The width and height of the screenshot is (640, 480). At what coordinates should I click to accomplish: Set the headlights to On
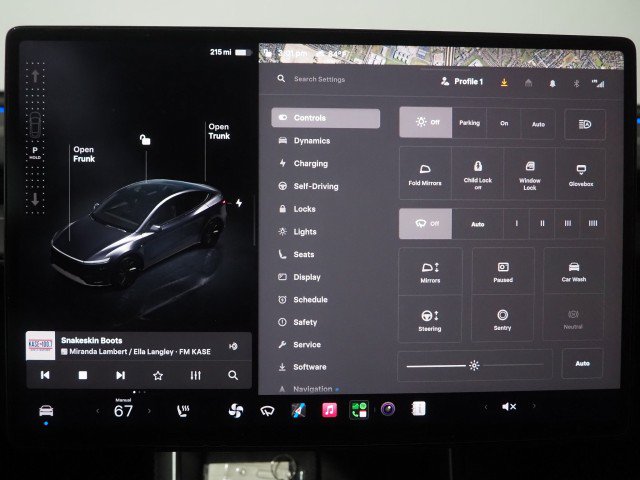coord(504,123)
